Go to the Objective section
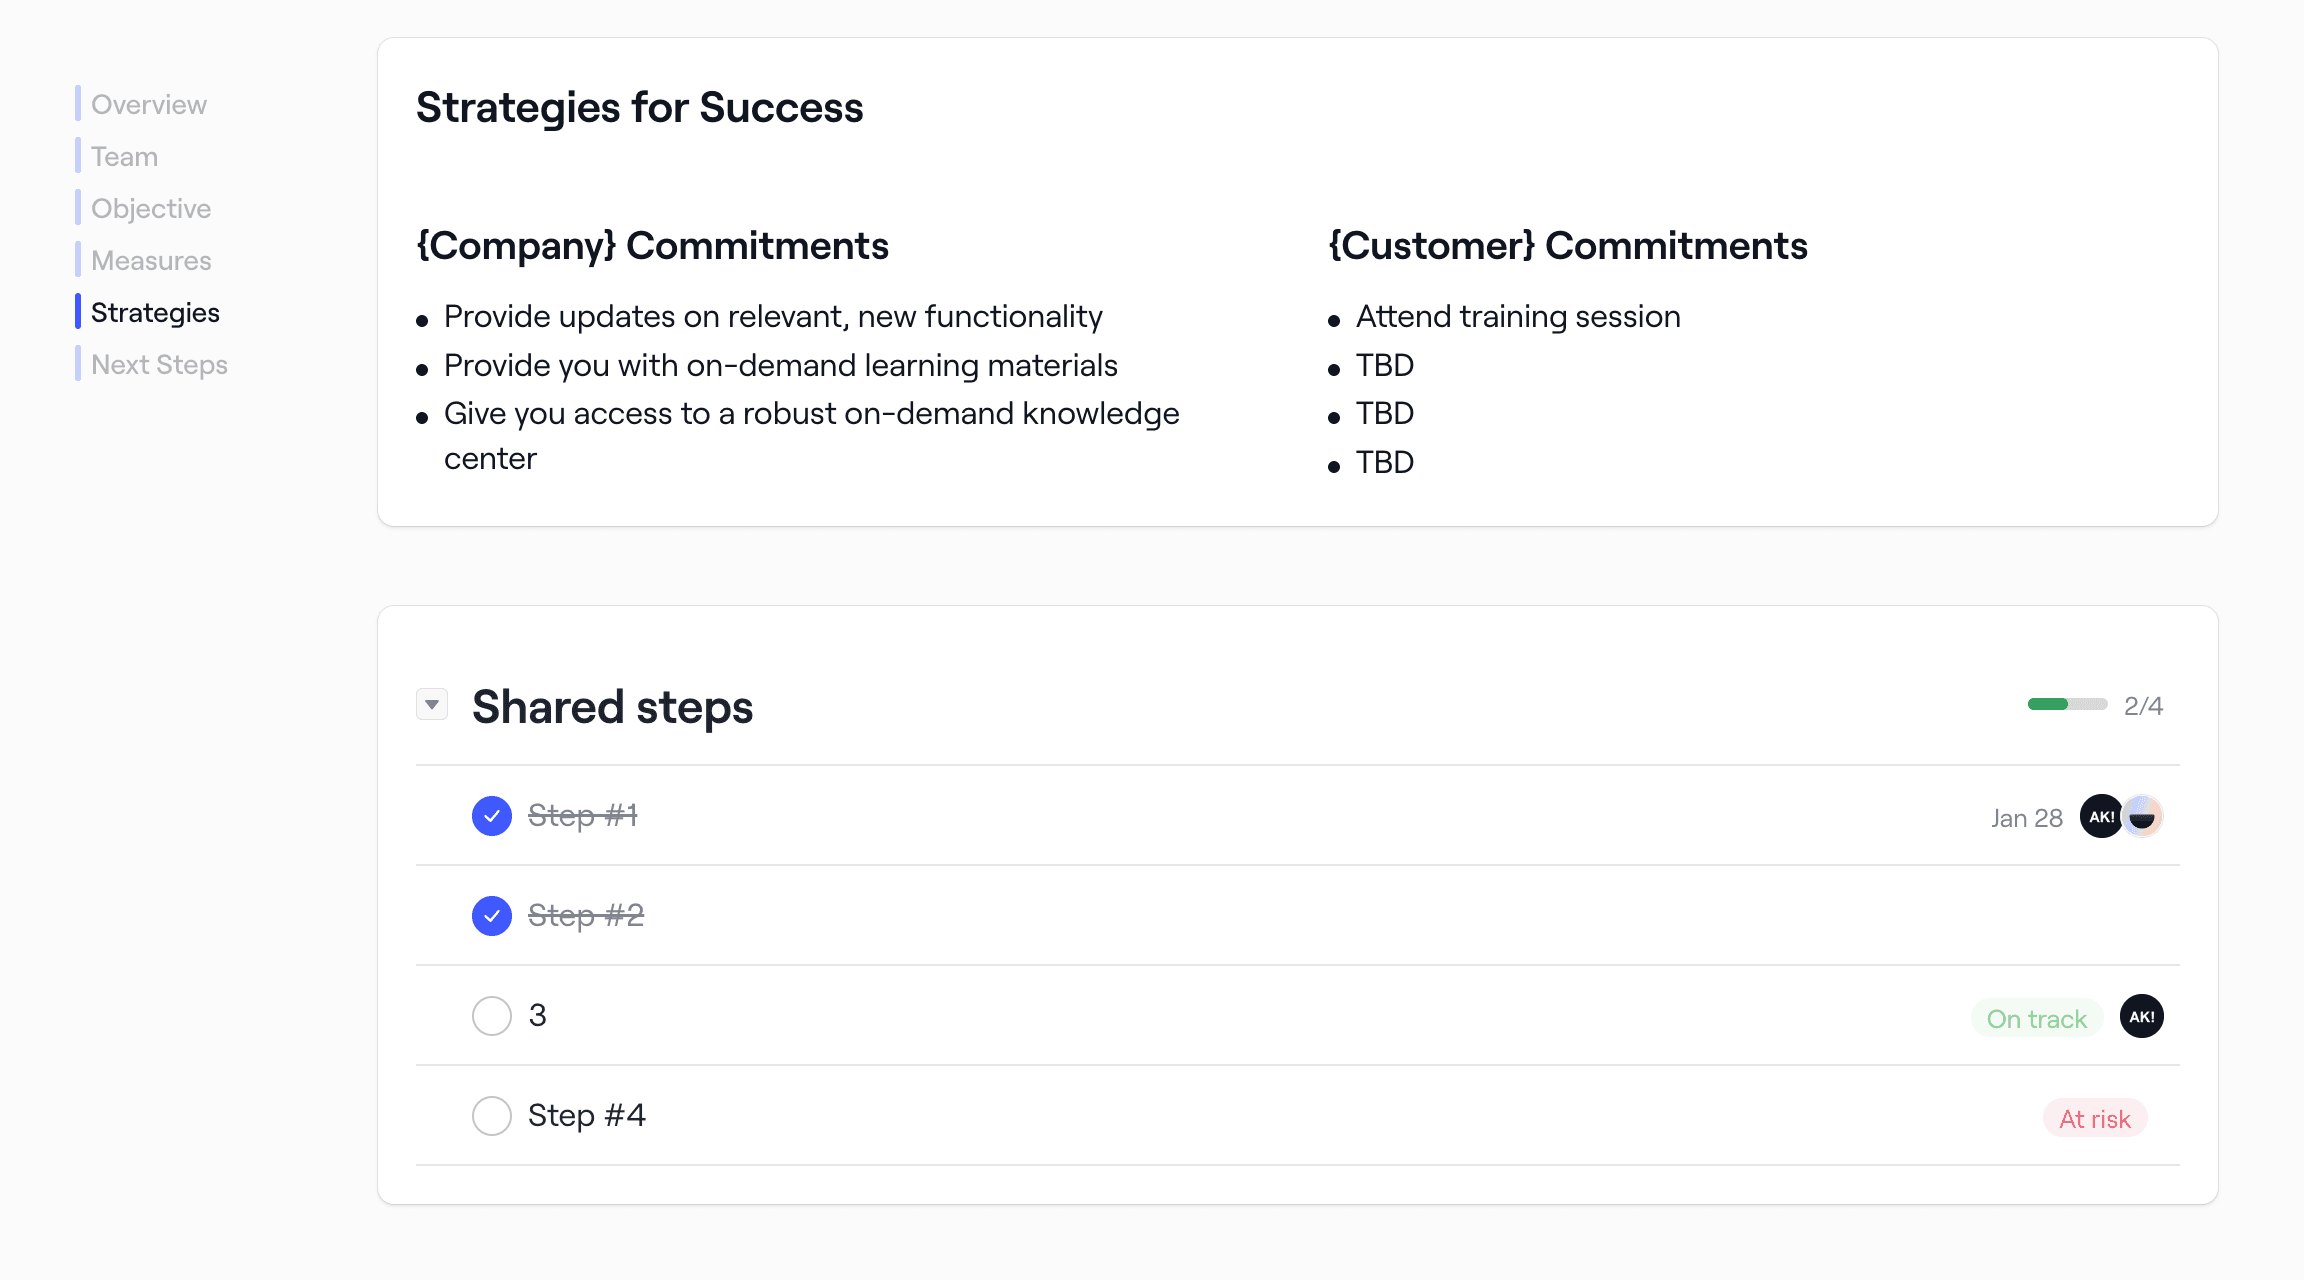 point(150,208)
